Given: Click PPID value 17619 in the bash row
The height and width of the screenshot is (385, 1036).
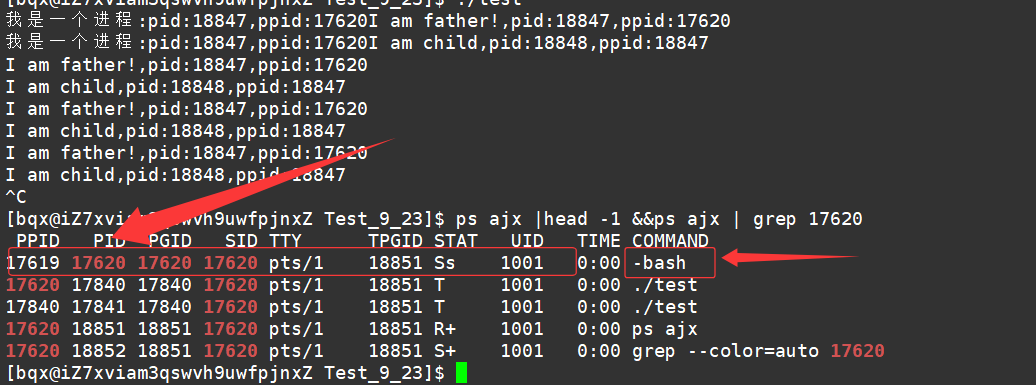Looking at the screenshot, I should (x=33, y=263).
